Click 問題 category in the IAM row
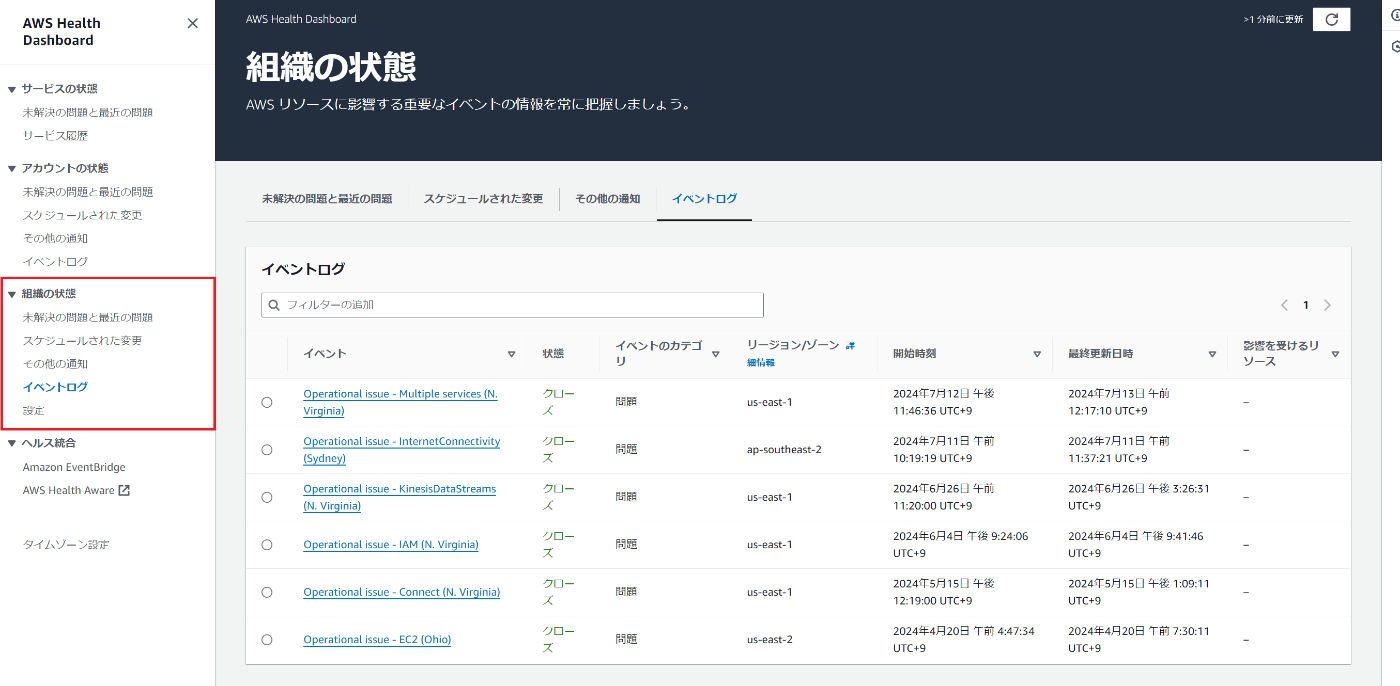 click(626, 545)
